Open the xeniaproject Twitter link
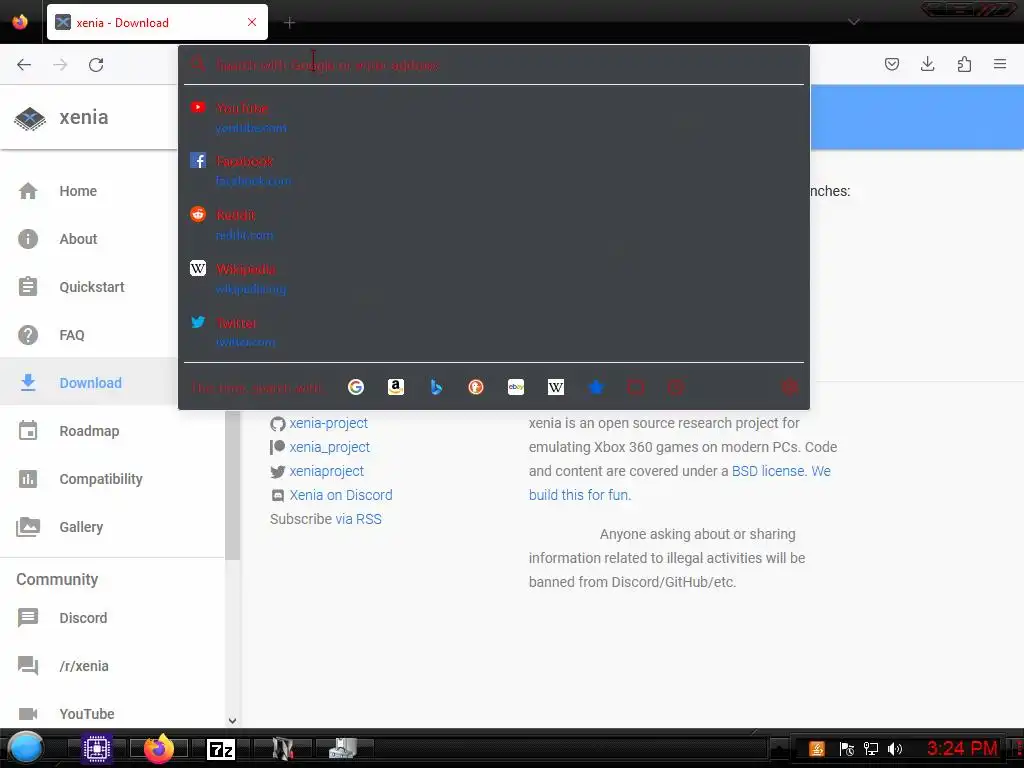The image size is (1024, 768). click(327, 471)
